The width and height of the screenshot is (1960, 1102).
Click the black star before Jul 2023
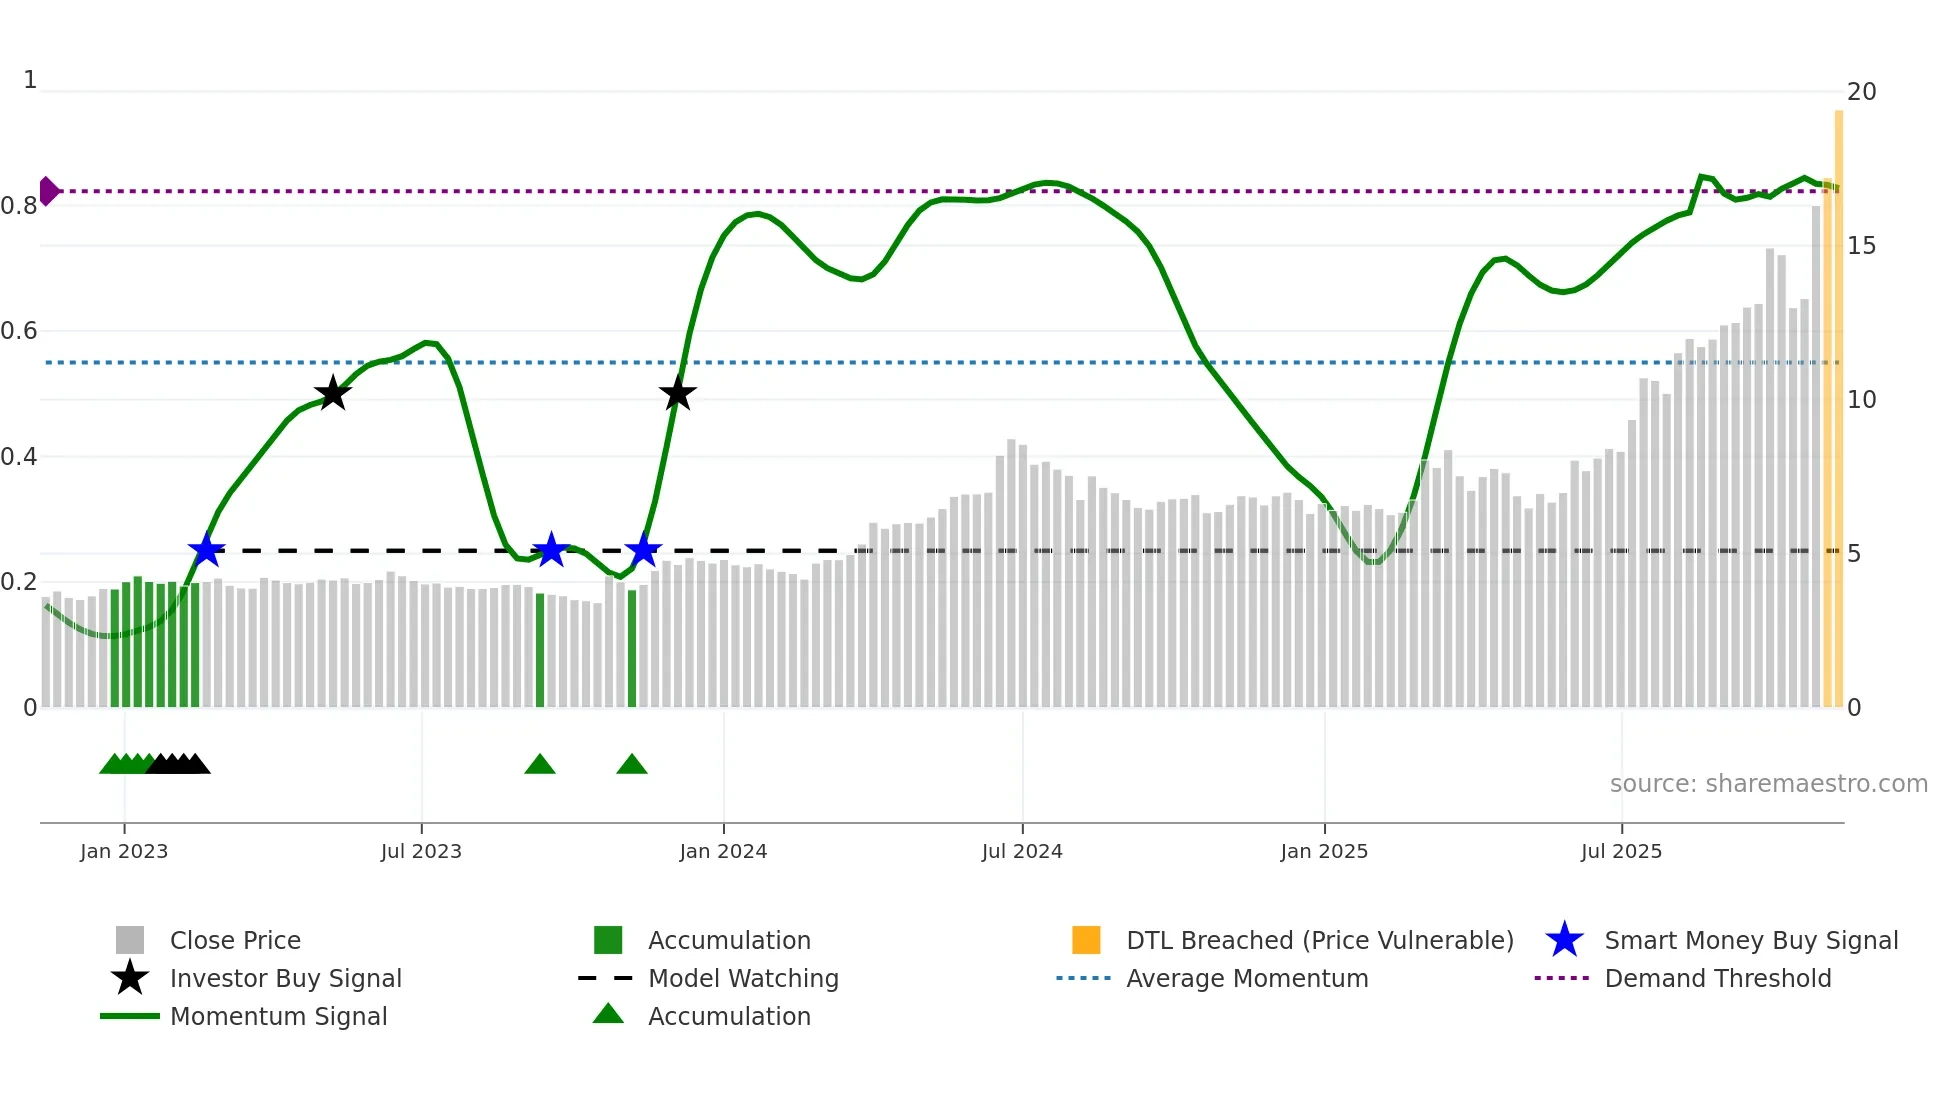pyautogui.click(x=332, y=394)
